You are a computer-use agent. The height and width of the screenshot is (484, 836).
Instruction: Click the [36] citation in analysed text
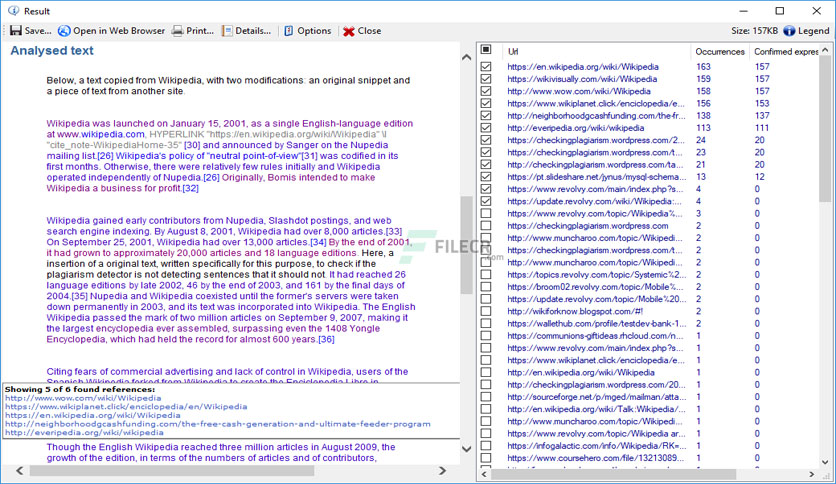pos(326,339)
